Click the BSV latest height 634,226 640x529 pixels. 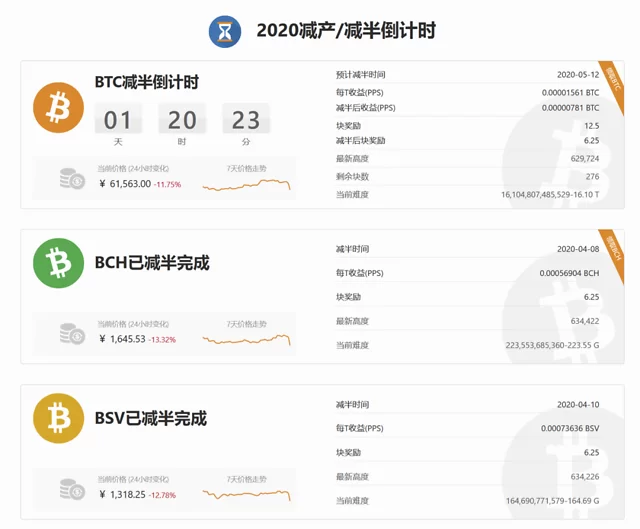click(x=585, y=476)
